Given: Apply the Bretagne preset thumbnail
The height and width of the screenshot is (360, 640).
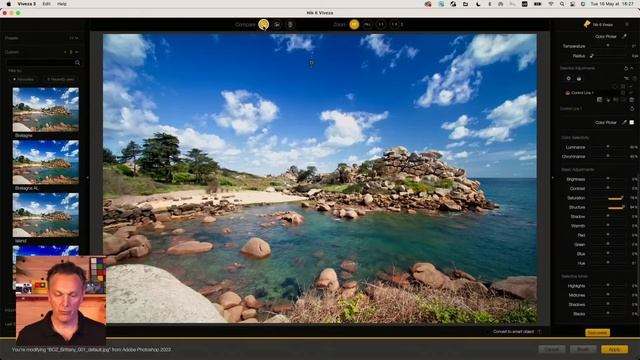Looking at the screenshot, I should point(45,109).
